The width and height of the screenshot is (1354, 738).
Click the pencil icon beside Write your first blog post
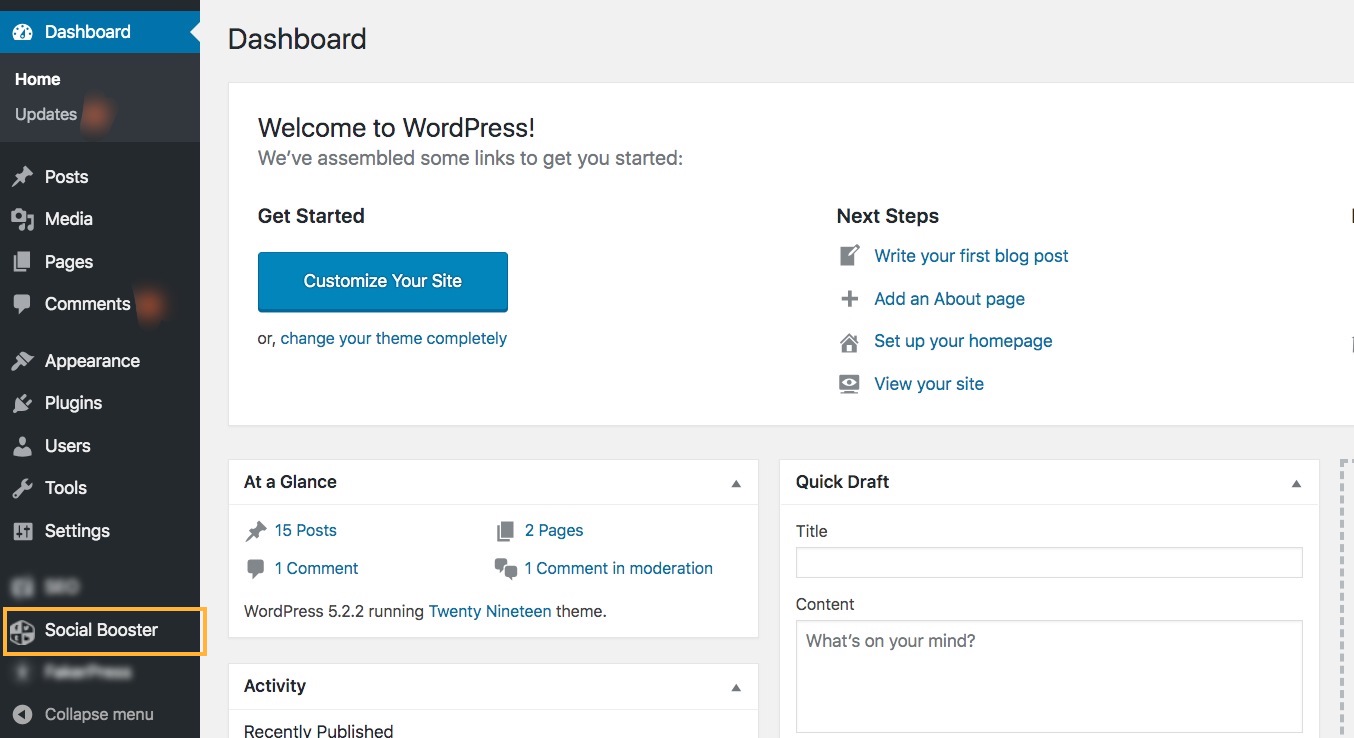click(849, 256)
